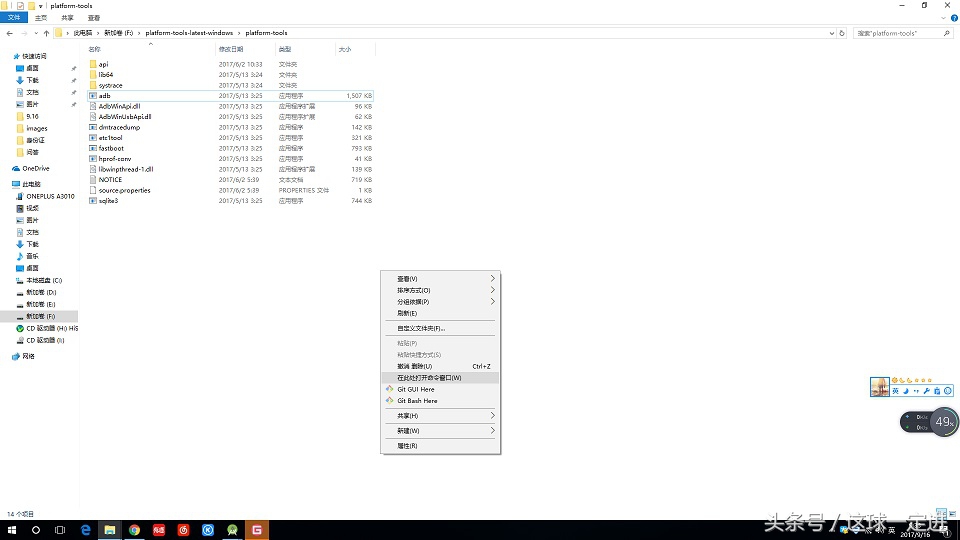Image resolution: width=960 pixels, height=540 pixels.
Task: Select hprof-conv application
Action: click(x=114, y=159)
